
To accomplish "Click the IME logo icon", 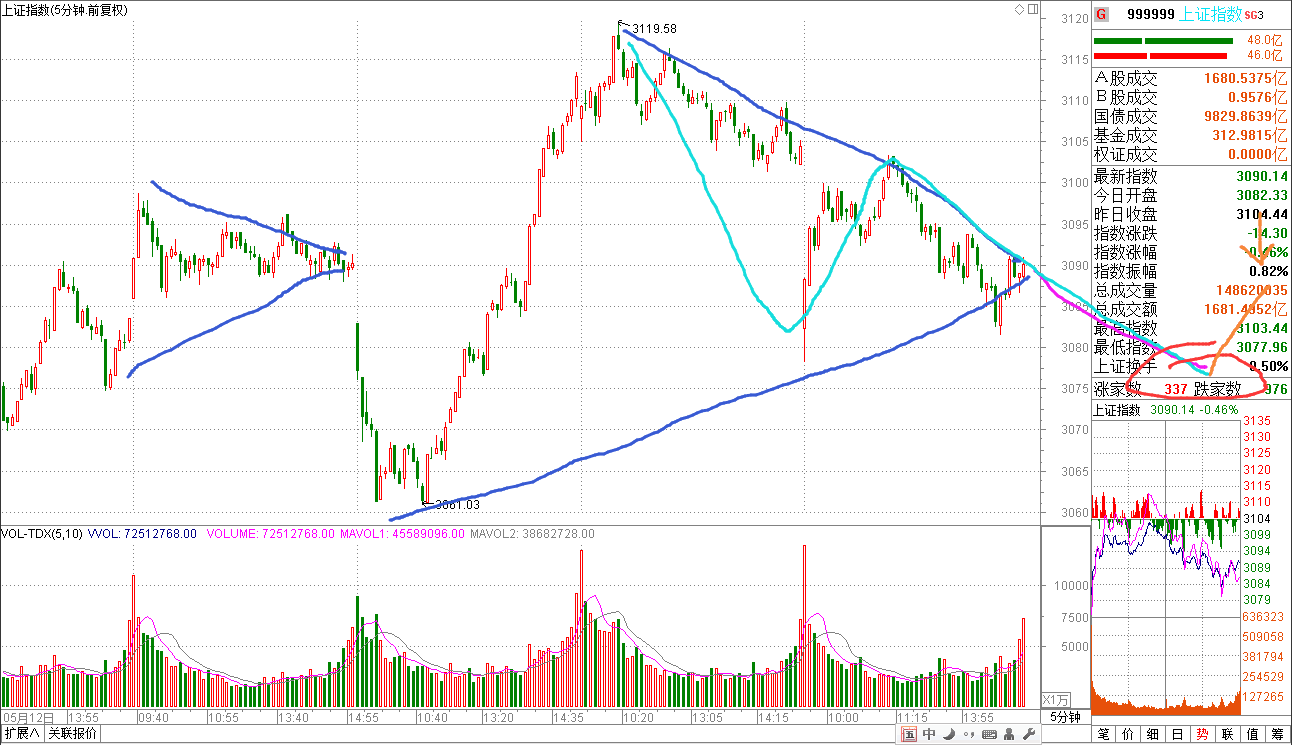I will [x=909, y=735].
